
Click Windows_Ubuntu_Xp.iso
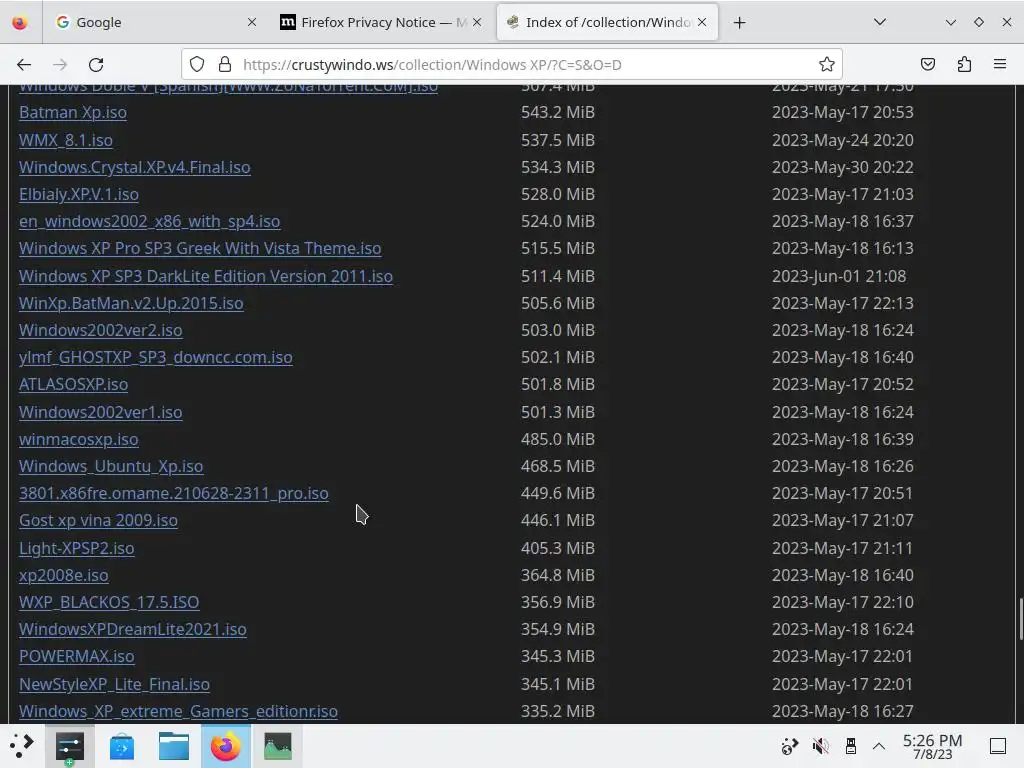pyautogui.click(x=111, y=466)
